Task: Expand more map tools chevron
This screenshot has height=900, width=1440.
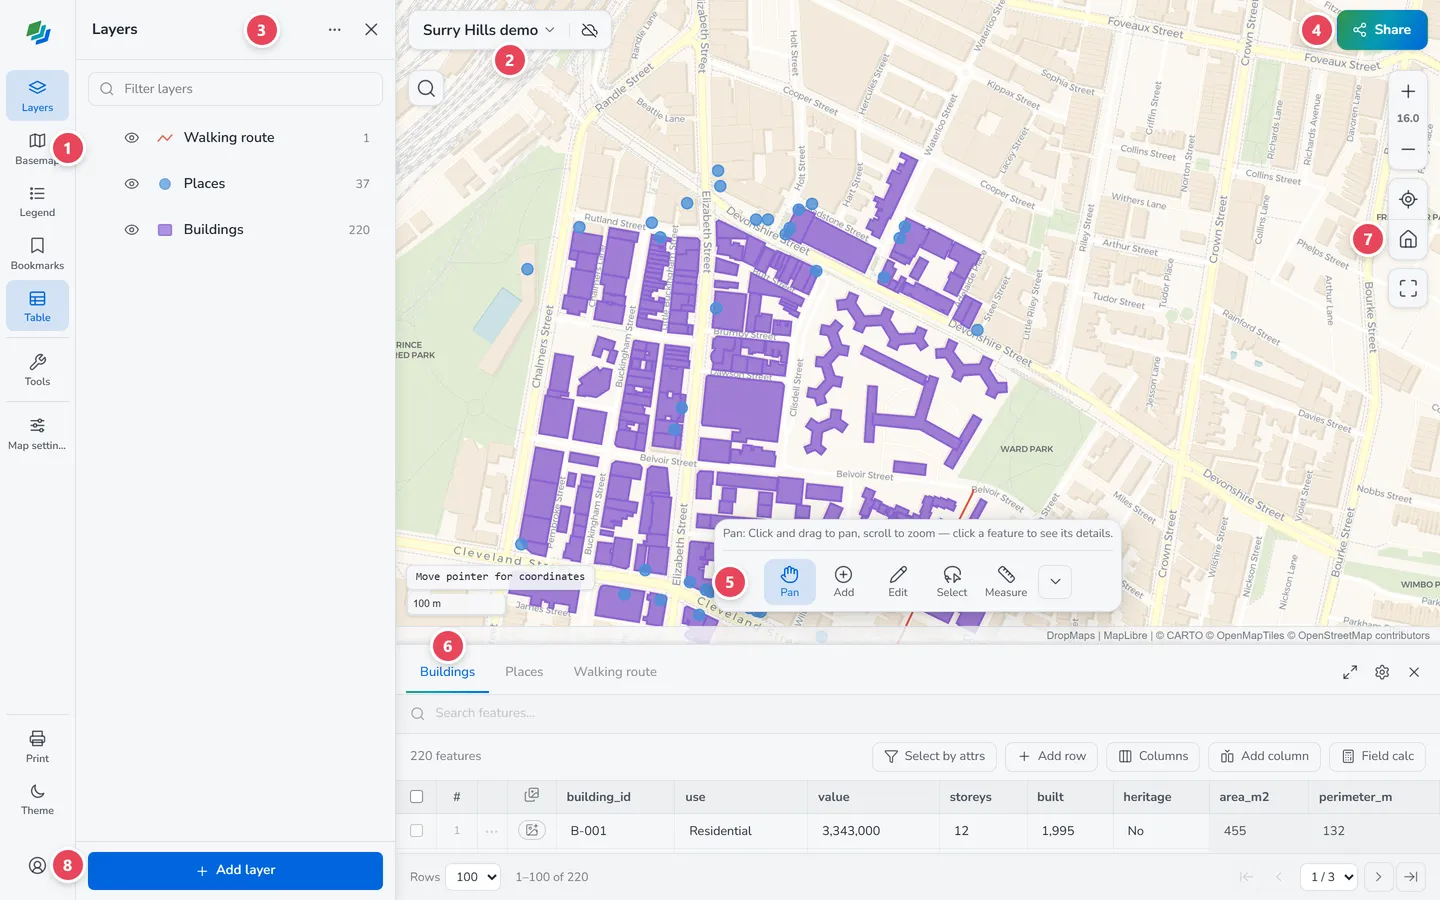Action: tap(1055, 582)
